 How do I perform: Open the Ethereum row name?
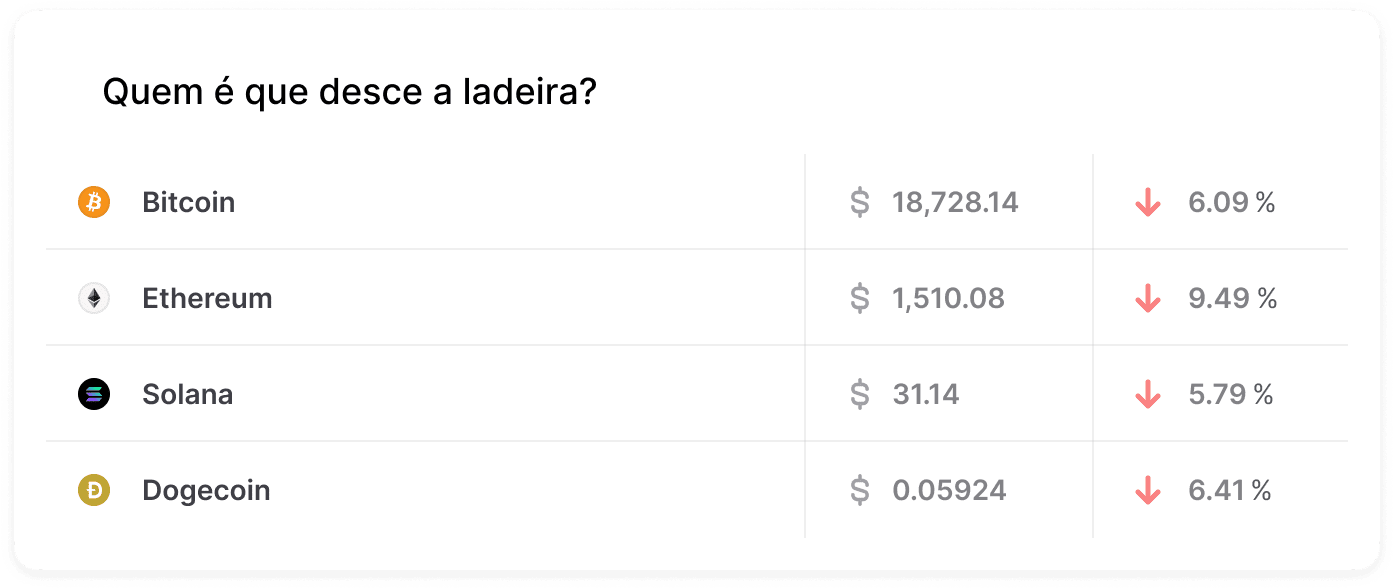click(207, 299)
